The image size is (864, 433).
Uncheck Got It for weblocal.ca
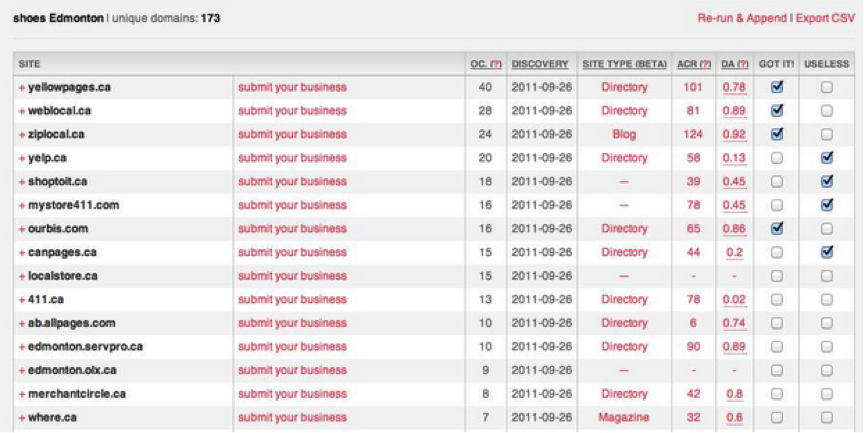[x=777, y=111]
